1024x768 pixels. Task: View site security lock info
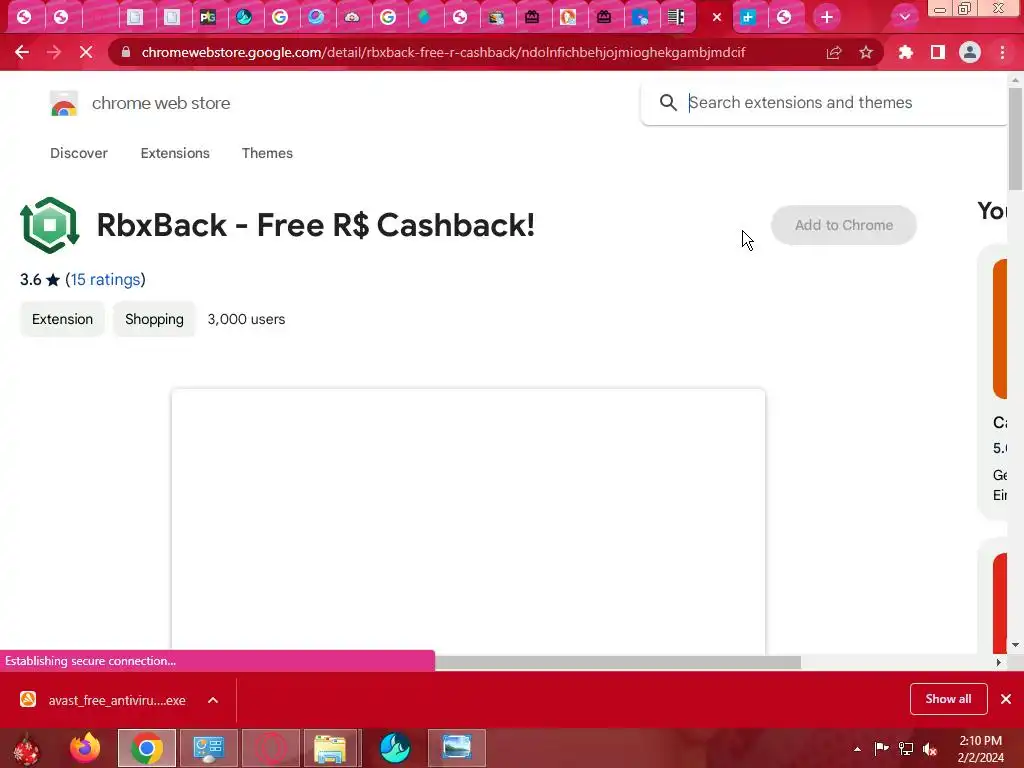tap(126, 52)
